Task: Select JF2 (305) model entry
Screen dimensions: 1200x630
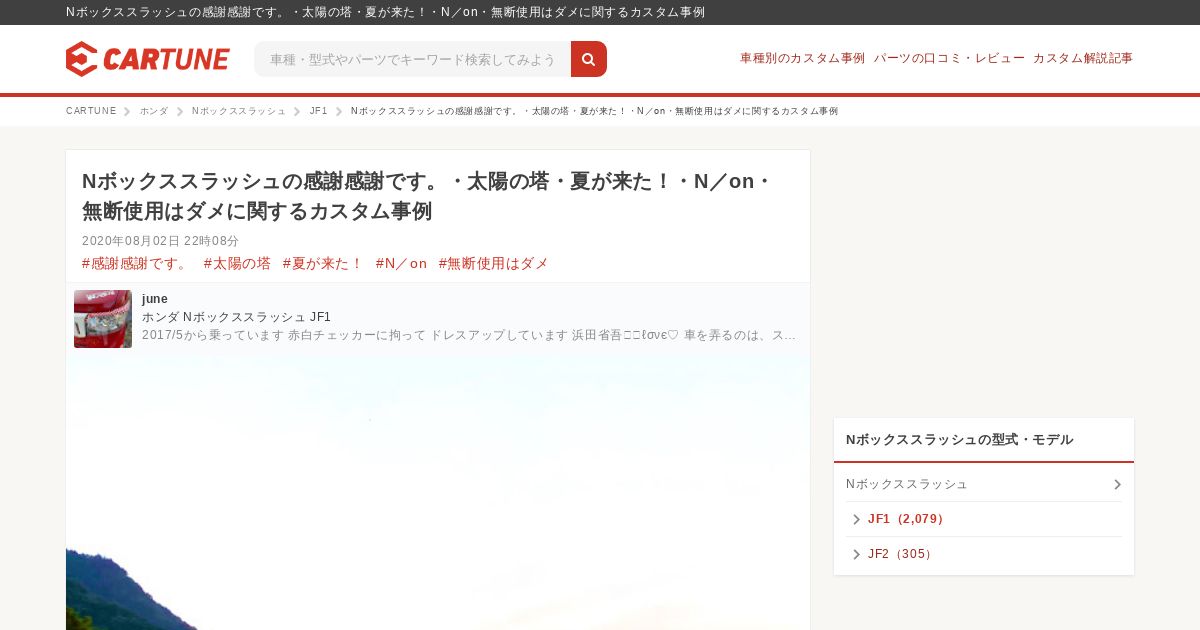Action: tap(900, 554)
